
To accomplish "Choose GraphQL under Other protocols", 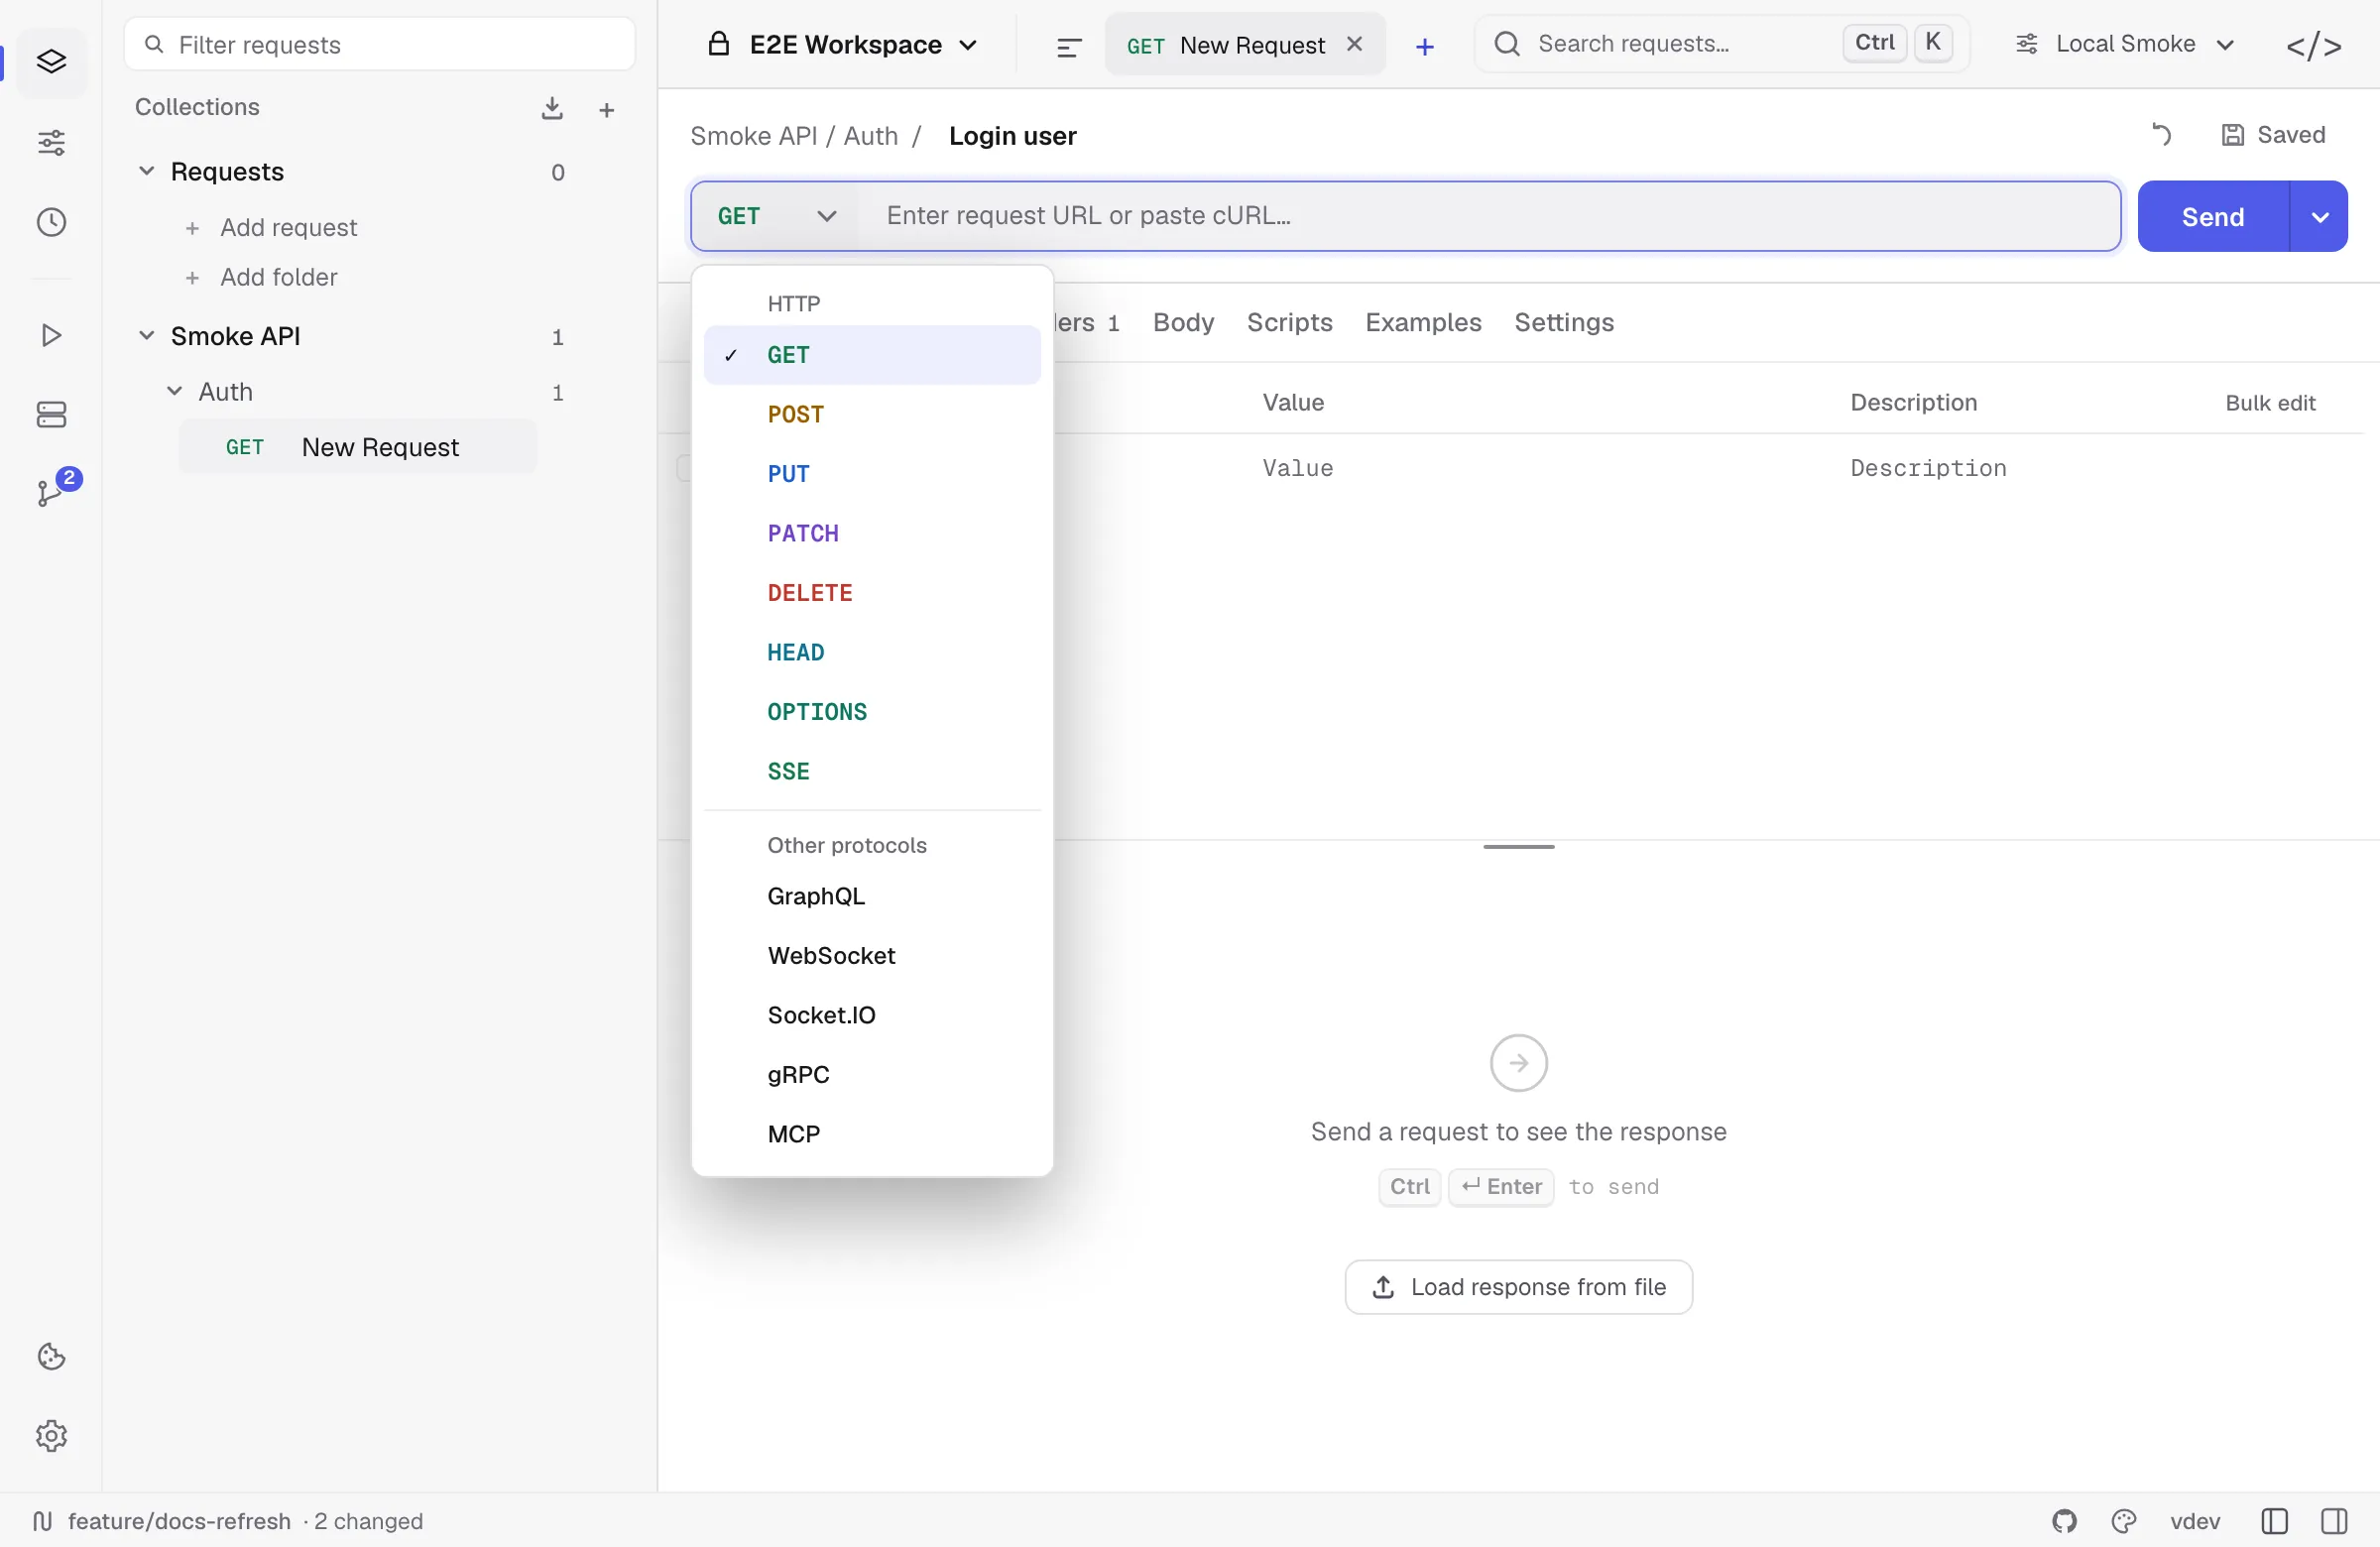I will point(872,896).
